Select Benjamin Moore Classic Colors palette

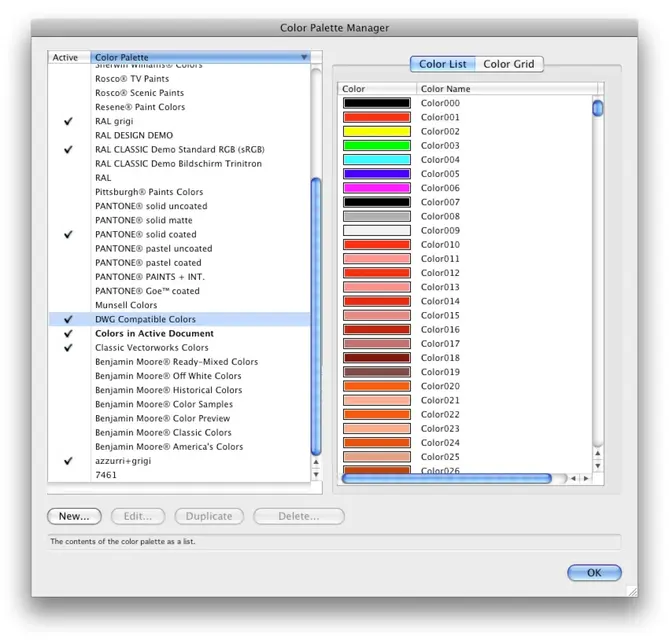pos(163,433)
